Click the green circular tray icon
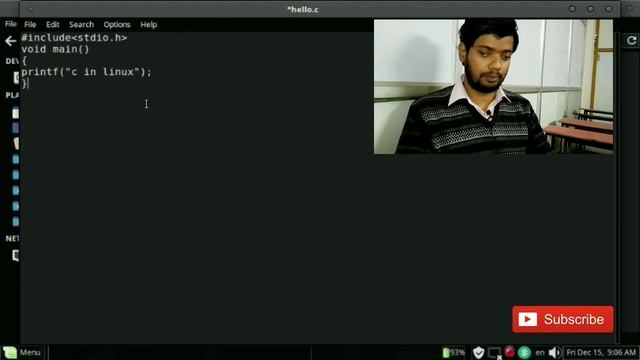Image resolution: width=640 pixels, height=360 pixels. (524, 352)
